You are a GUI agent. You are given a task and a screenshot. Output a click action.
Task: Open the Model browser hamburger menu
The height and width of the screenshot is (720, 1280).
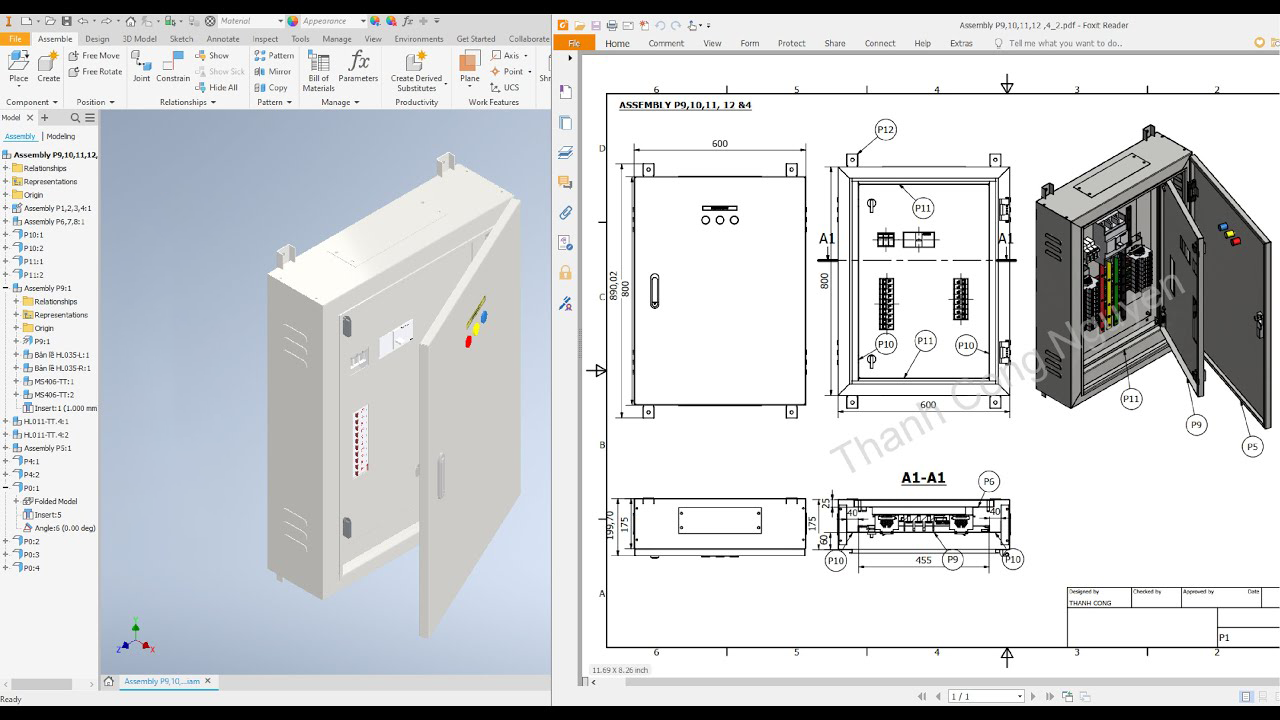point(89,118)
